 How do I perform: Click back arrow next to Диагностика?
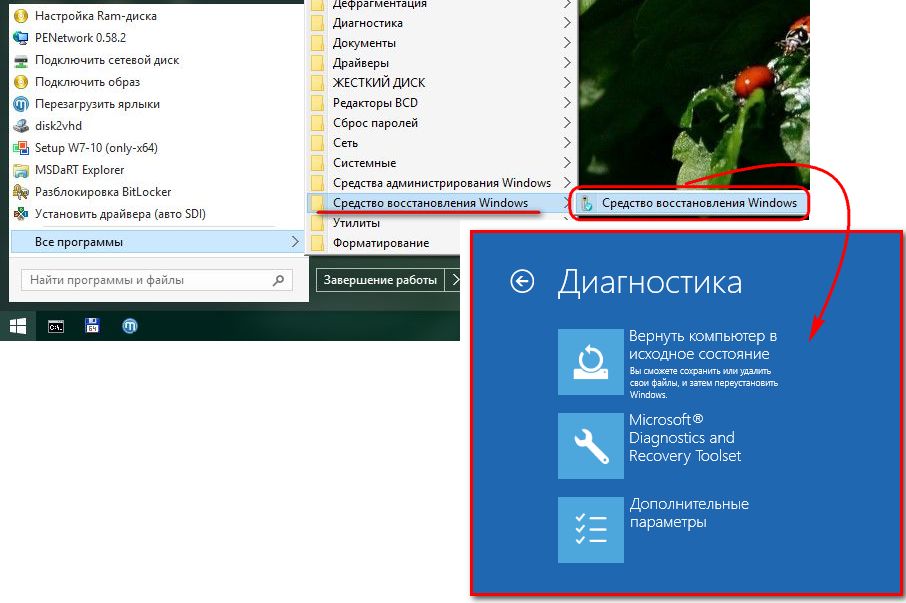point(522,282)
